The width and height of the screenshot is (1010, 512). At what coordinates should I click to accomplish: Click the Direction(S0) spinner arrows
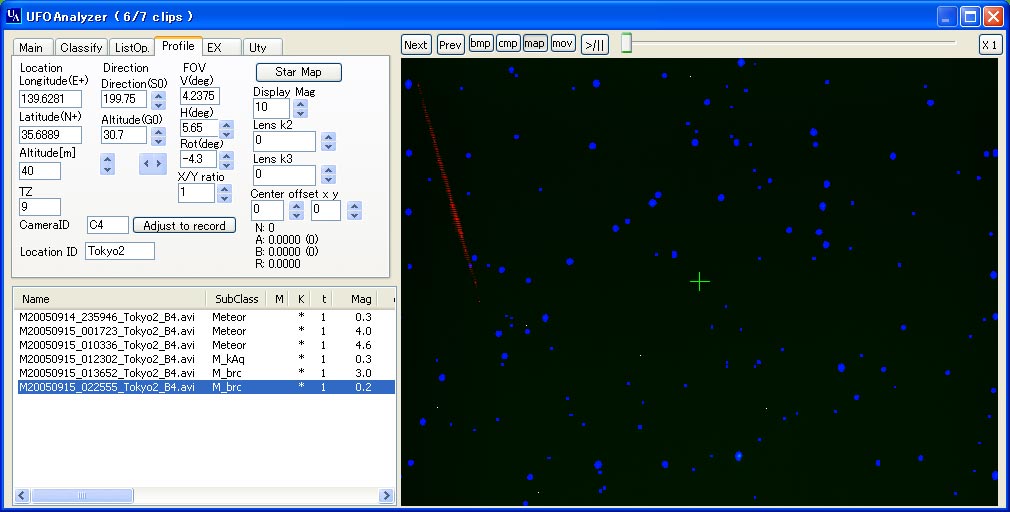[x=159, y=100]
